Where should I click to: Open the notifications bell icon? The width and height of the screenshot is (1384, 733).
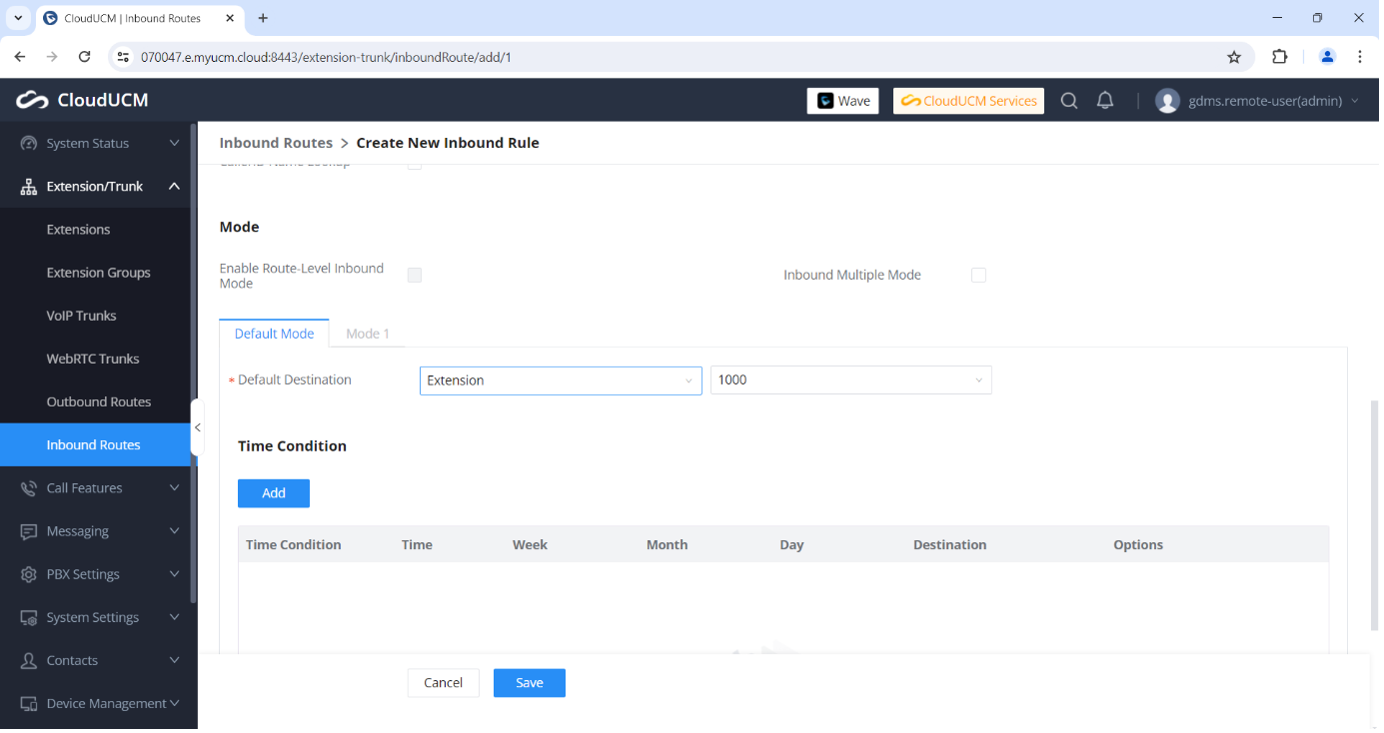(1105, 101)
